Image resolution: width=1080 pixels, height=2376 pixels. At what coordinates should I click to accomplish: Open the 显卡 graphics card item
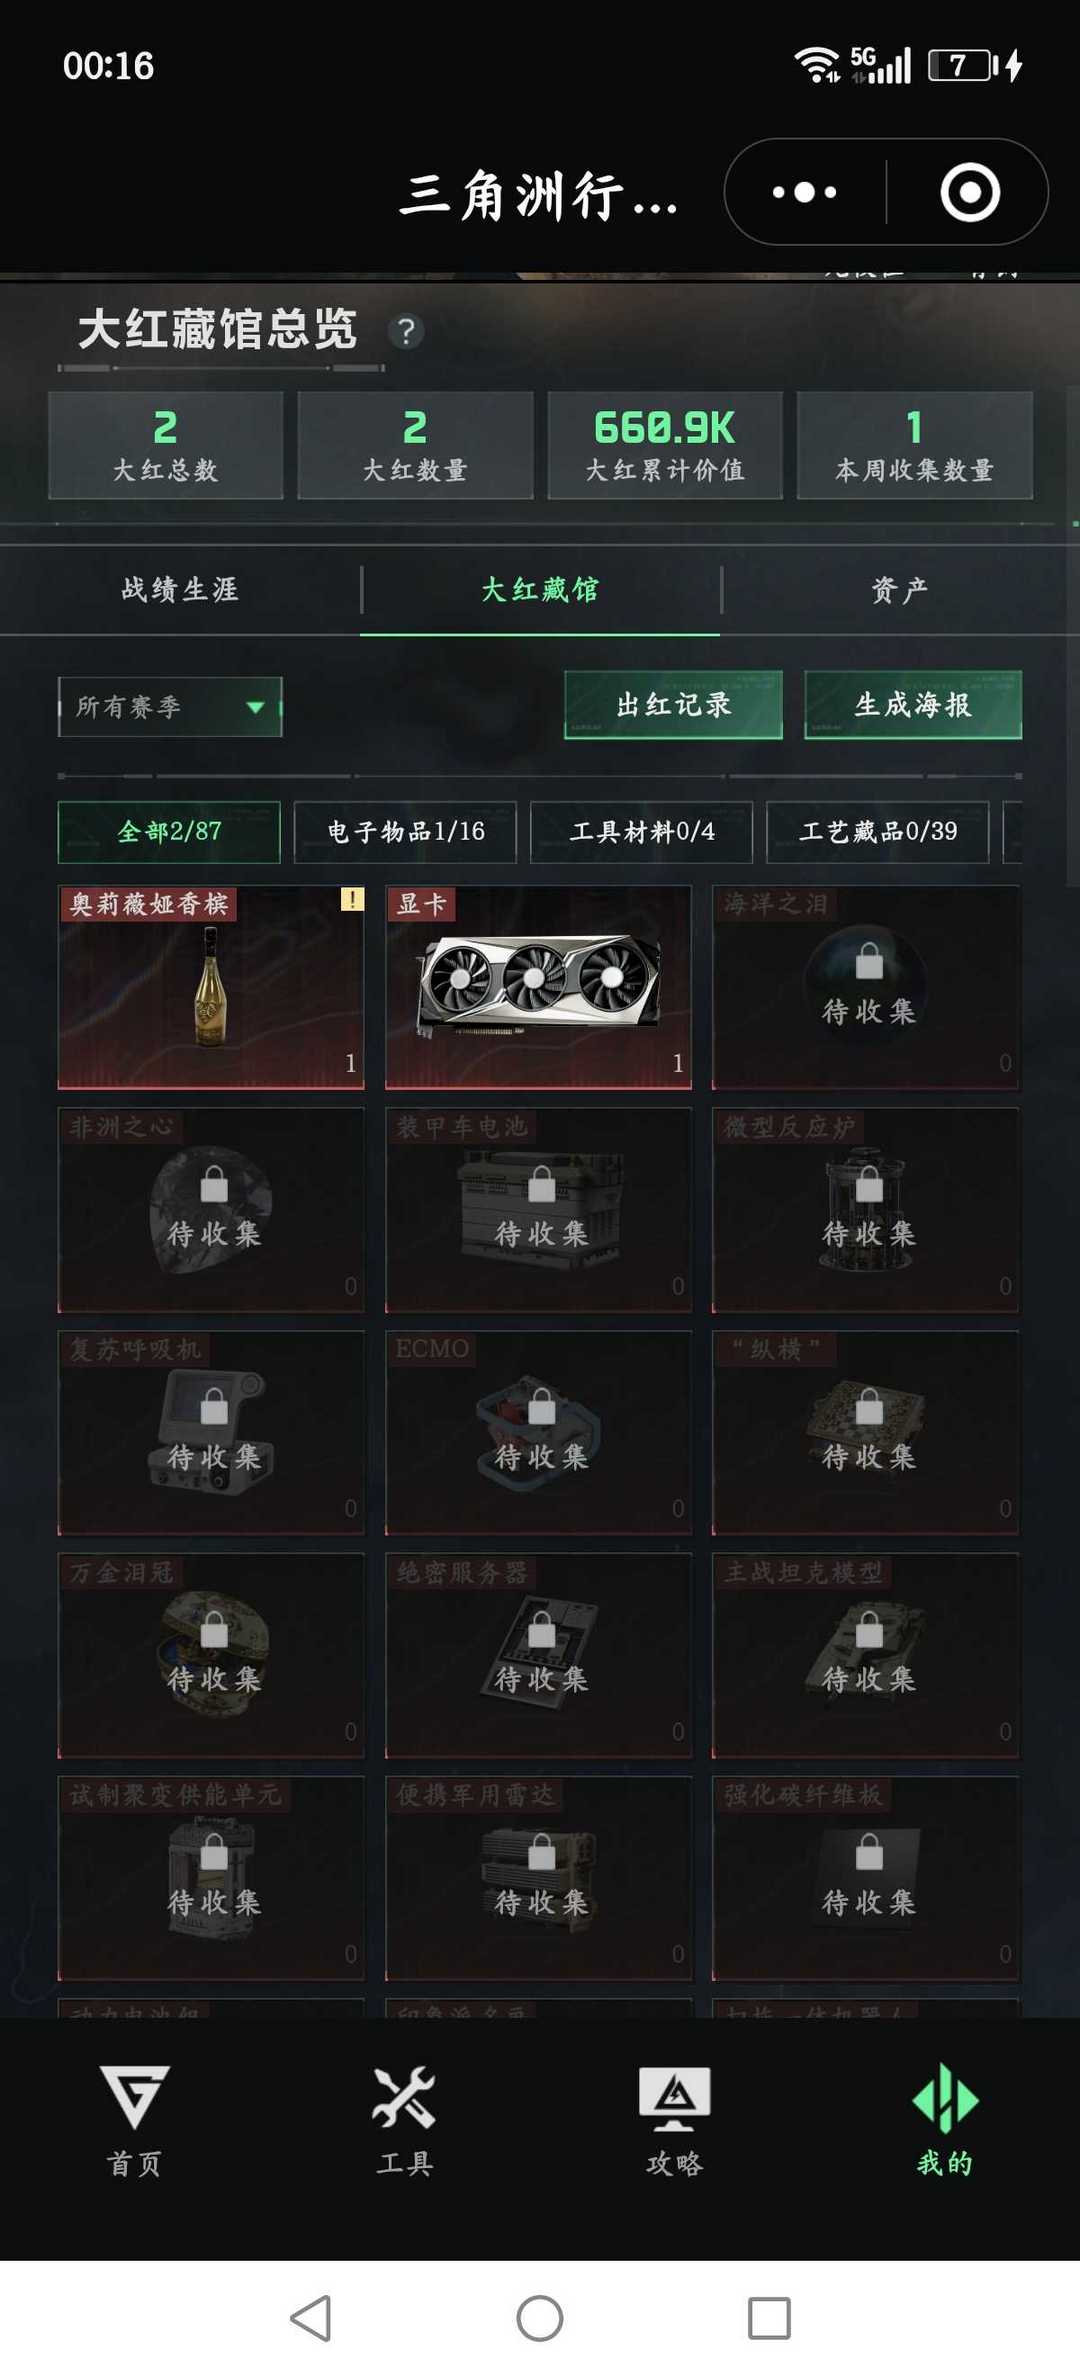[x=538, y=987]
